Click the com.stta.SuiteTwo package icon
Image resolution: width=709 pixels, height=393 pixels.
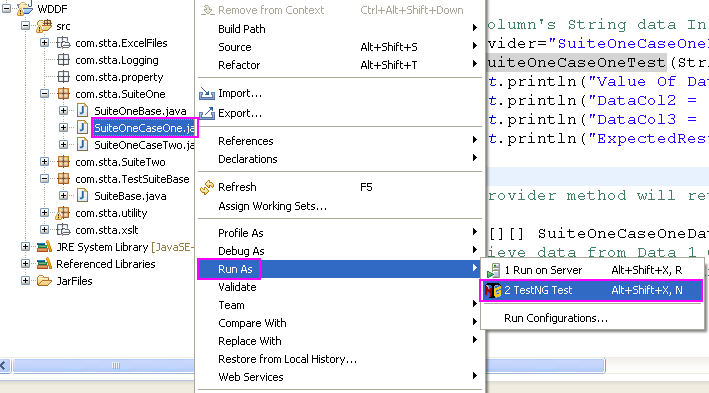(x=63, y=162)
